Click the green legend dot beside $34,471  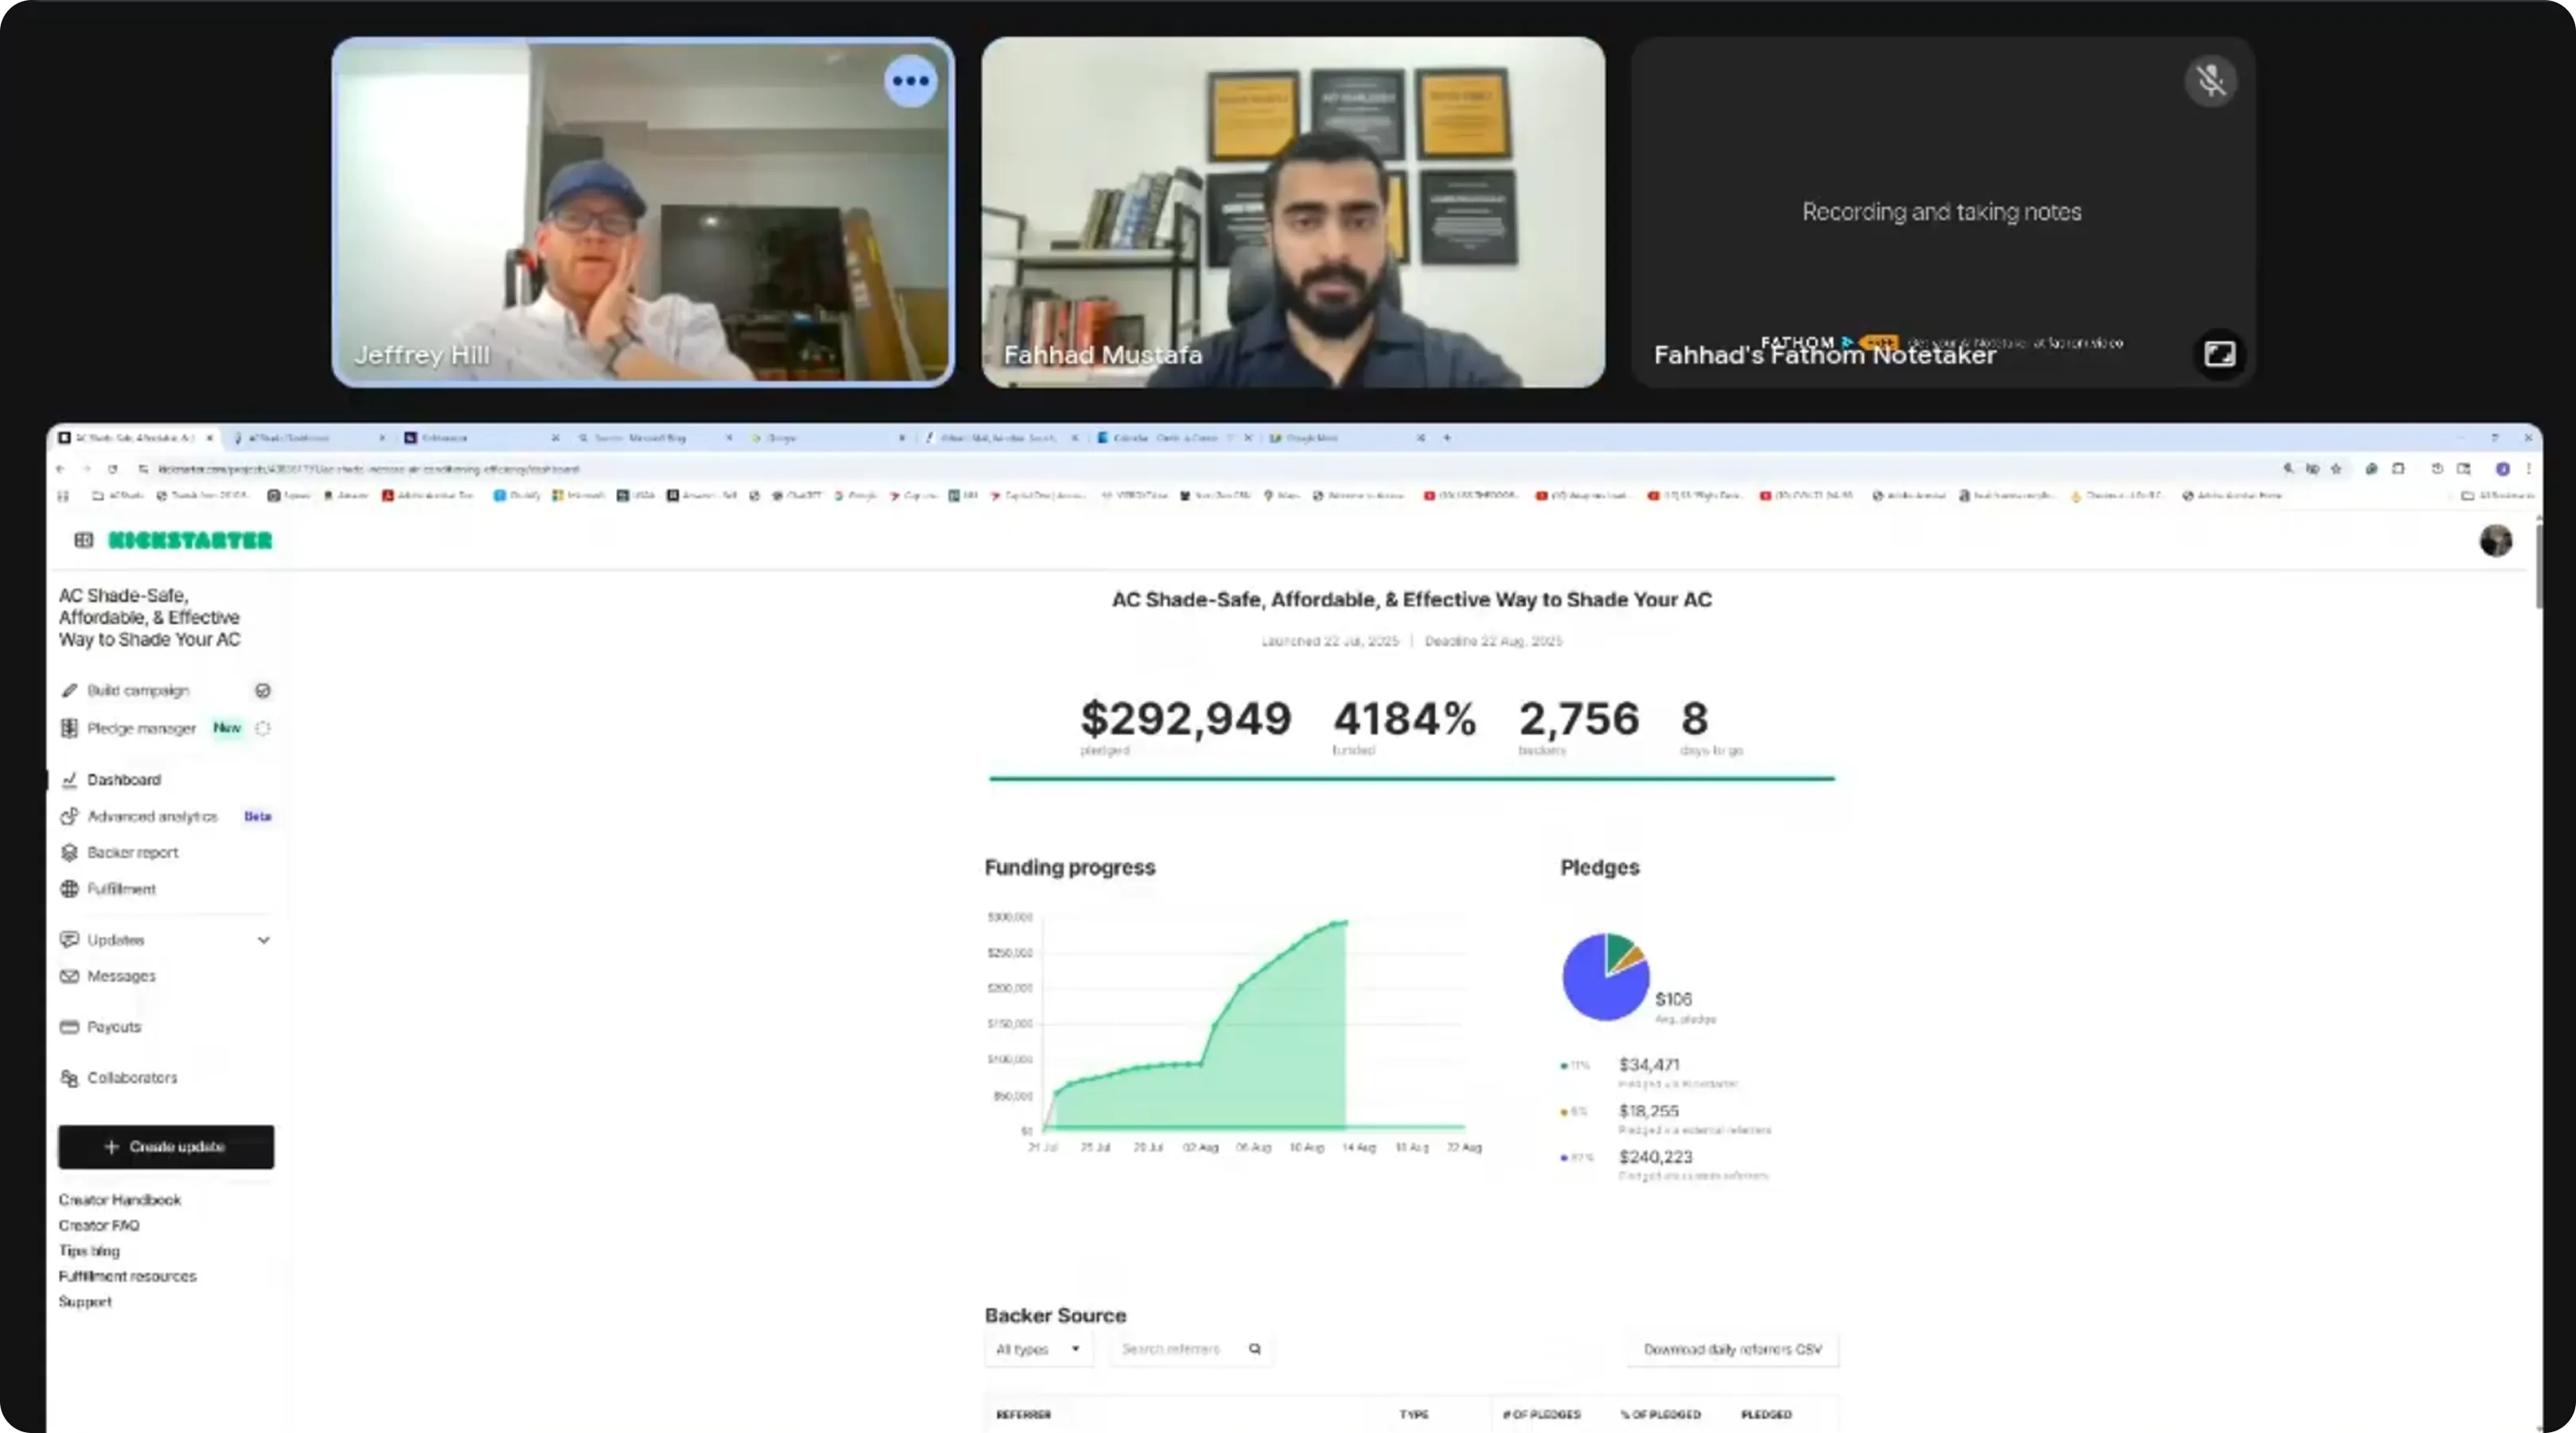click(x=1564, y=1066)
